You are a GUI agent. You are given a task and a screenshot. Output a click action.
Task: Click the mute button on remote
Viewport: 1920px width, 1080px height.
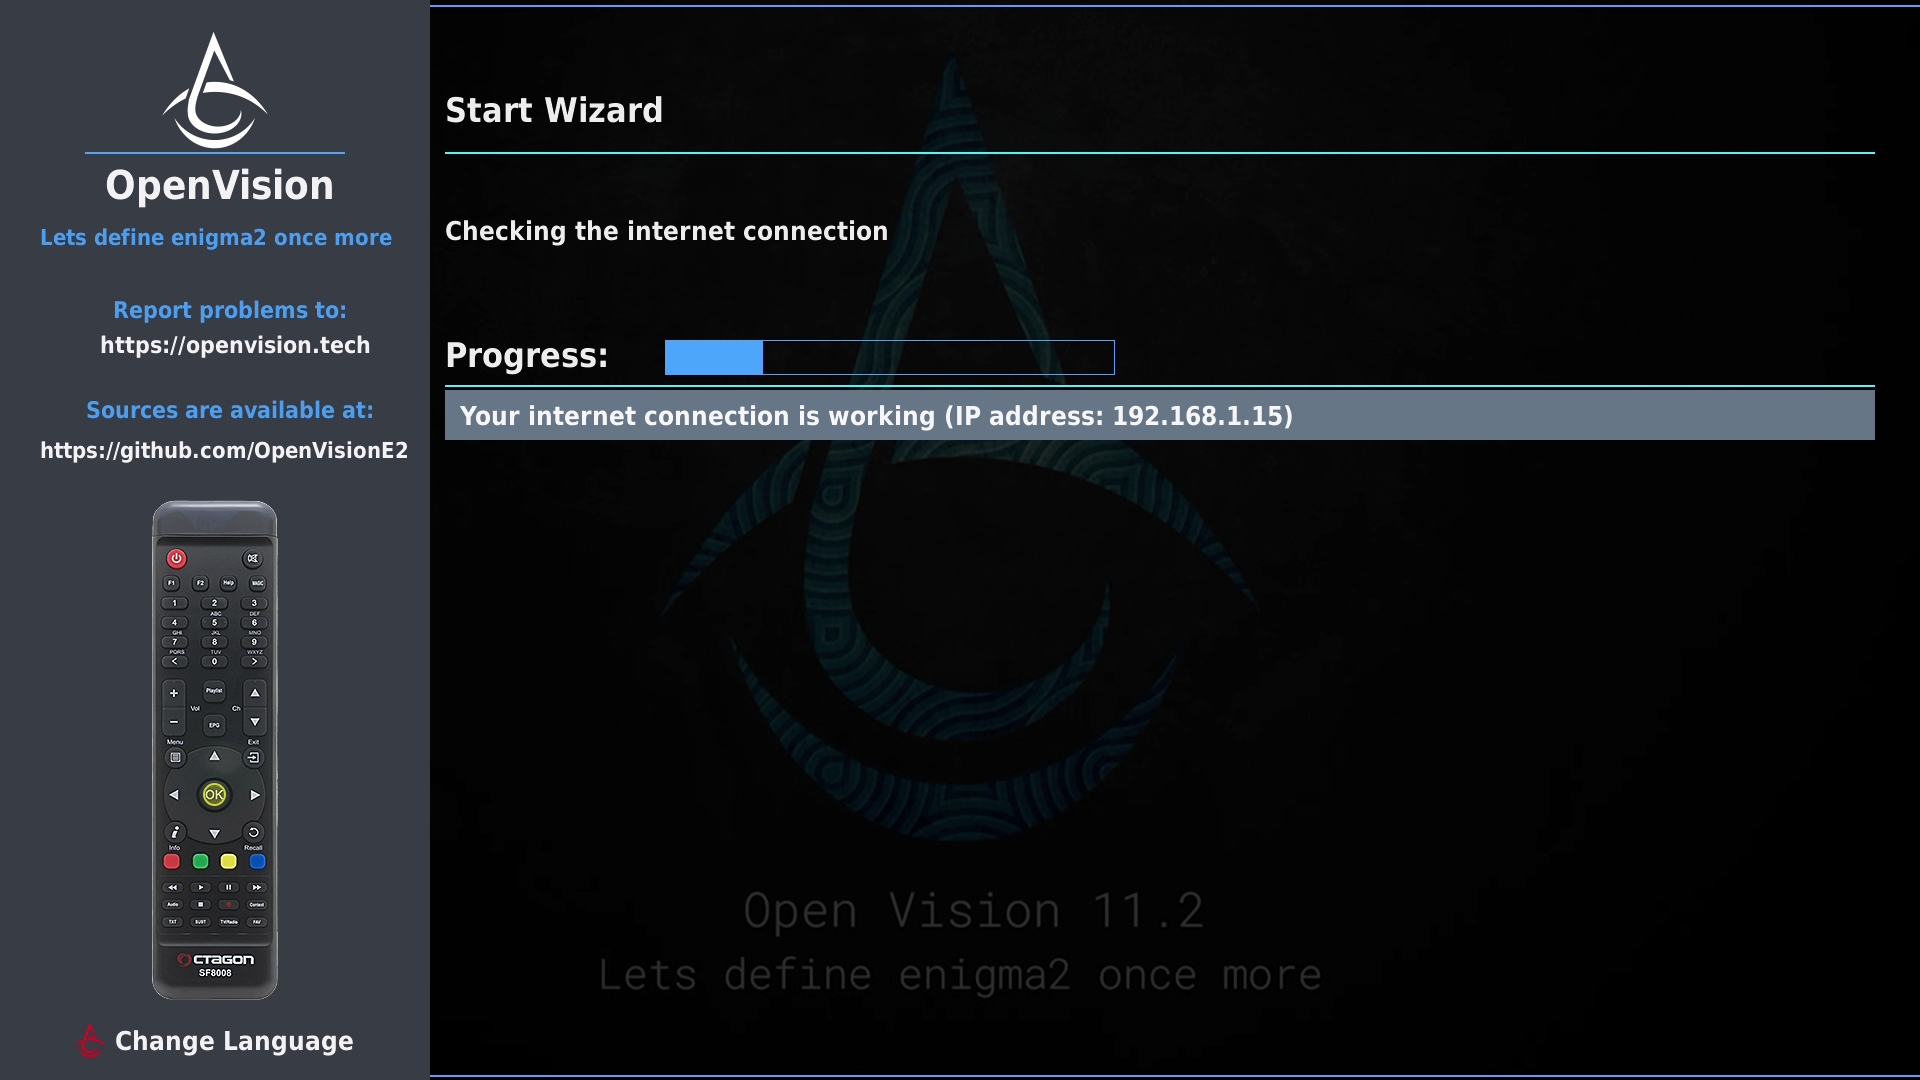point(252,558)
